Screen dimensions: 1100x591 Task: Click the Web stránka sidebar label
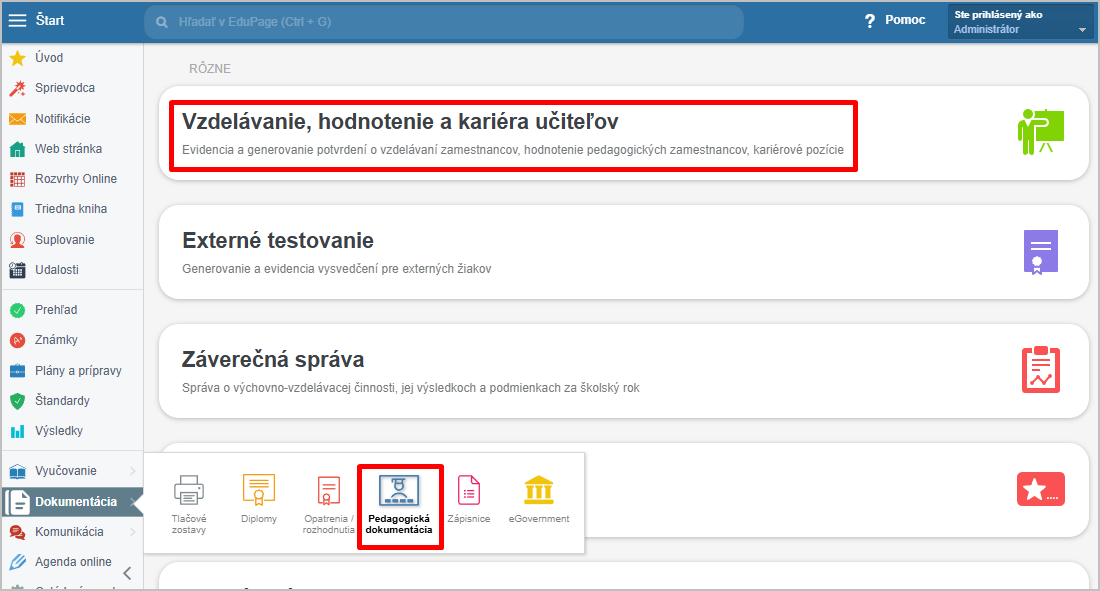69,149
